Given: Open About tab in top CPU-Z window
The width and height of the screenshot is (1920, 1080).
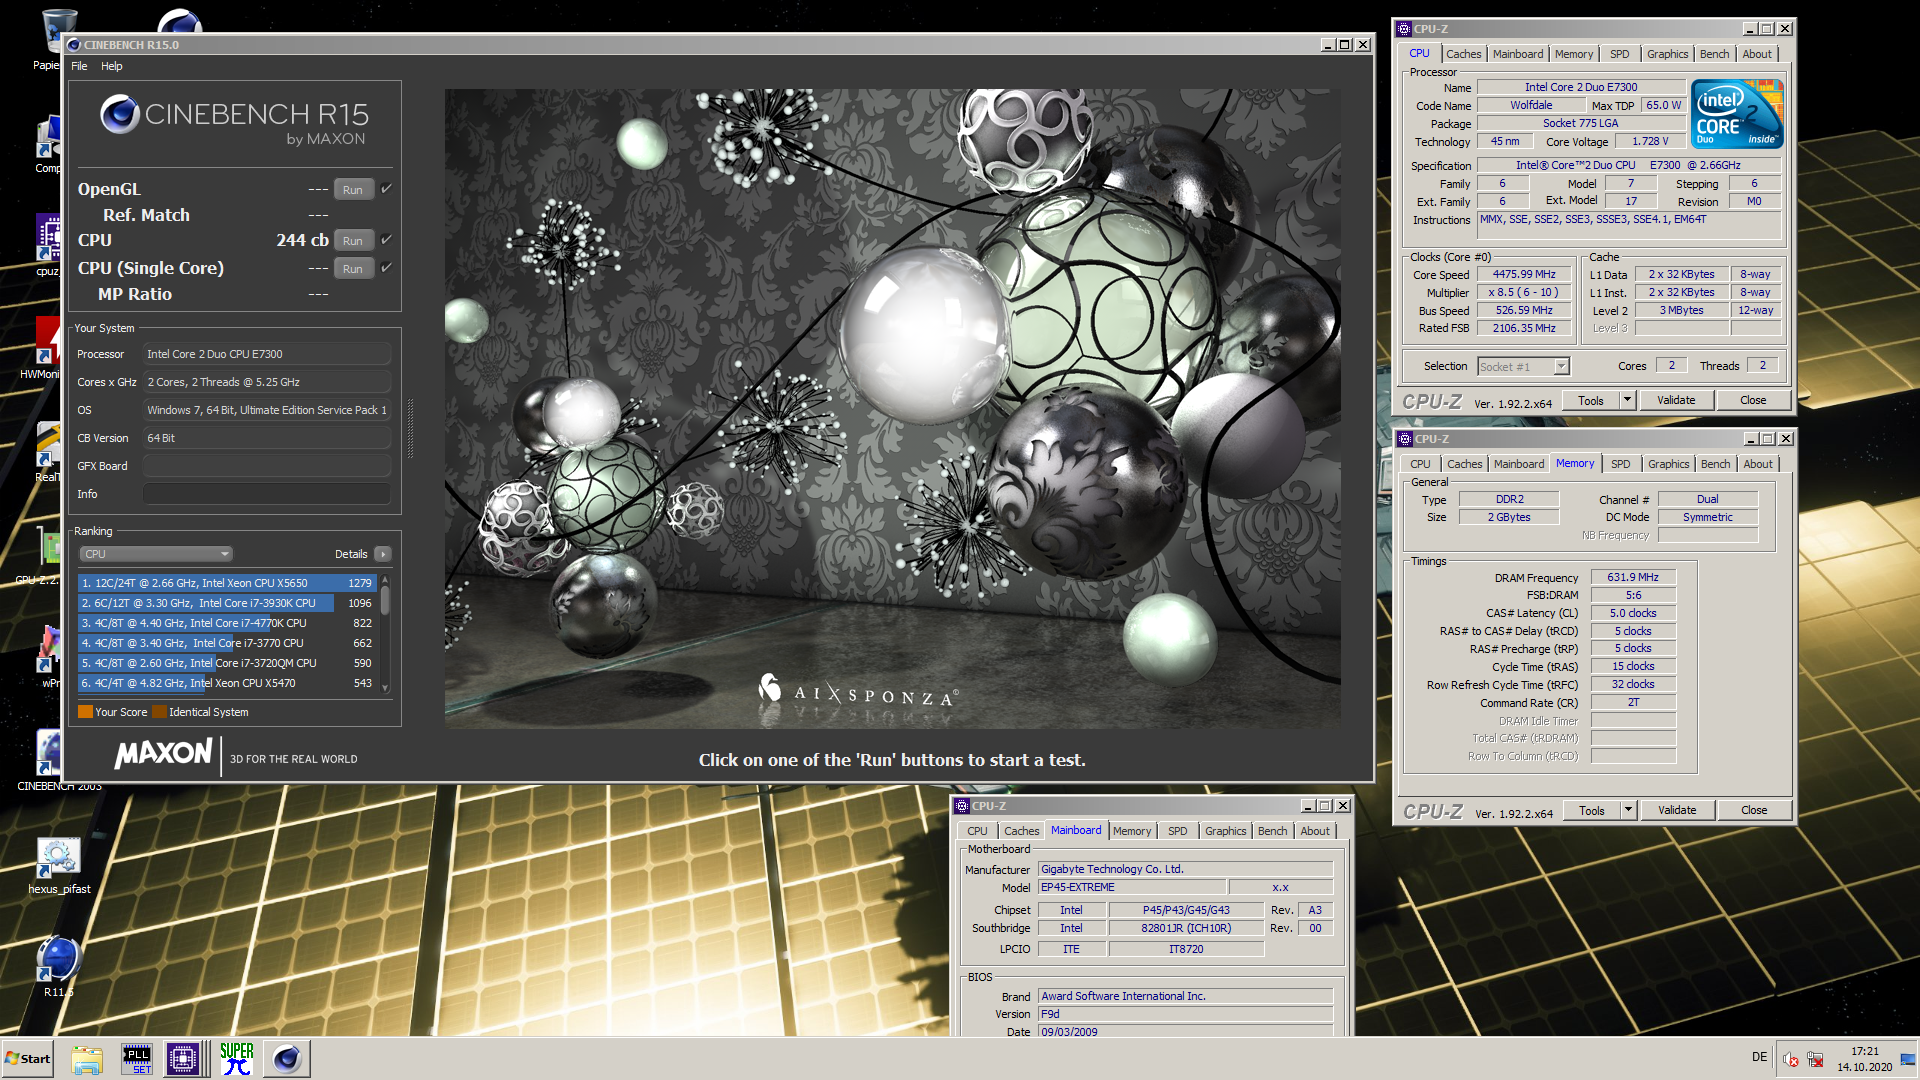Looking at the screenshot, I should [x=1757, y=54].
